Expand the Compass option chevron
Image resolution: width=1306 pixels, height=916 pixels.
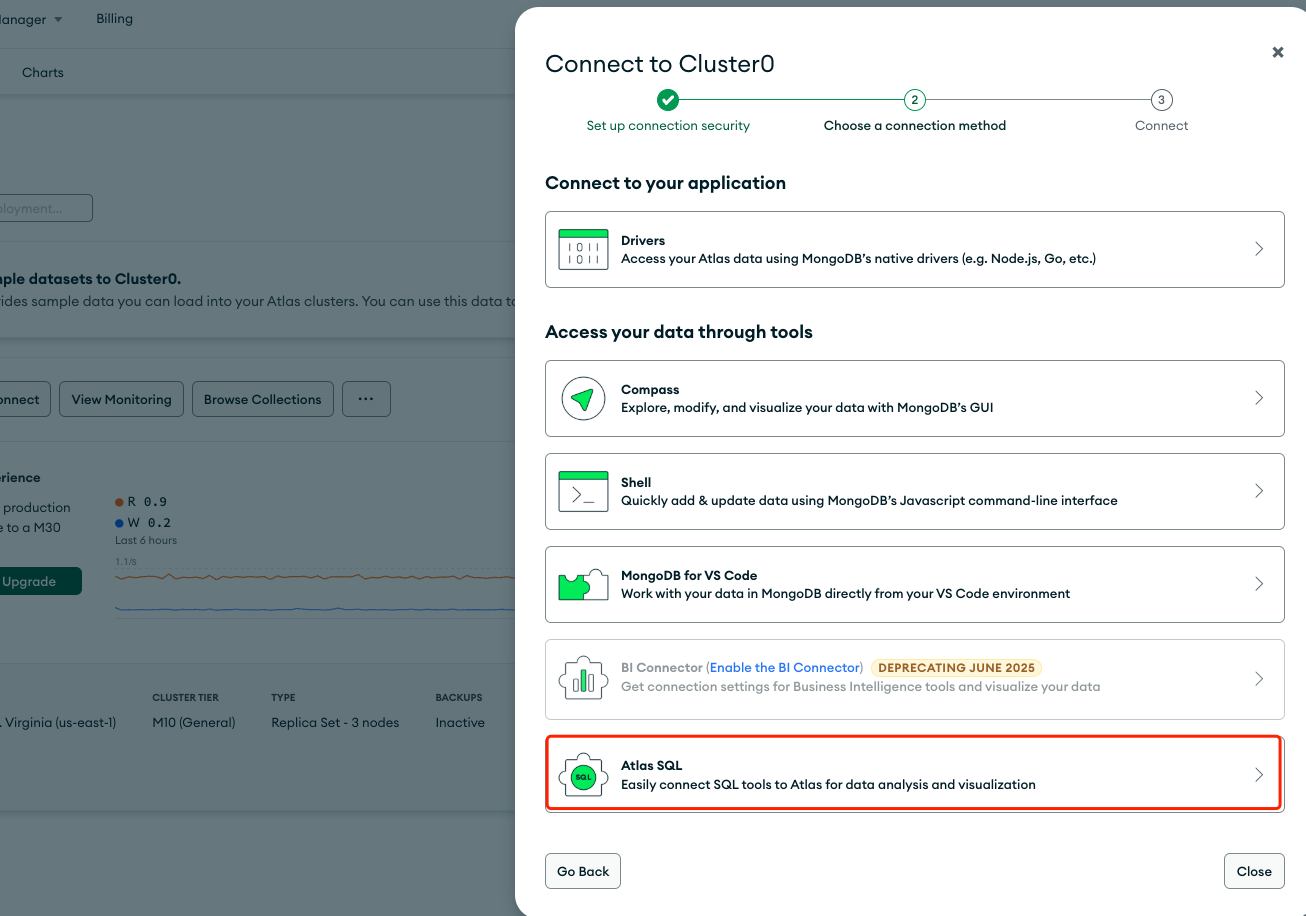[x=1259, y=398]
